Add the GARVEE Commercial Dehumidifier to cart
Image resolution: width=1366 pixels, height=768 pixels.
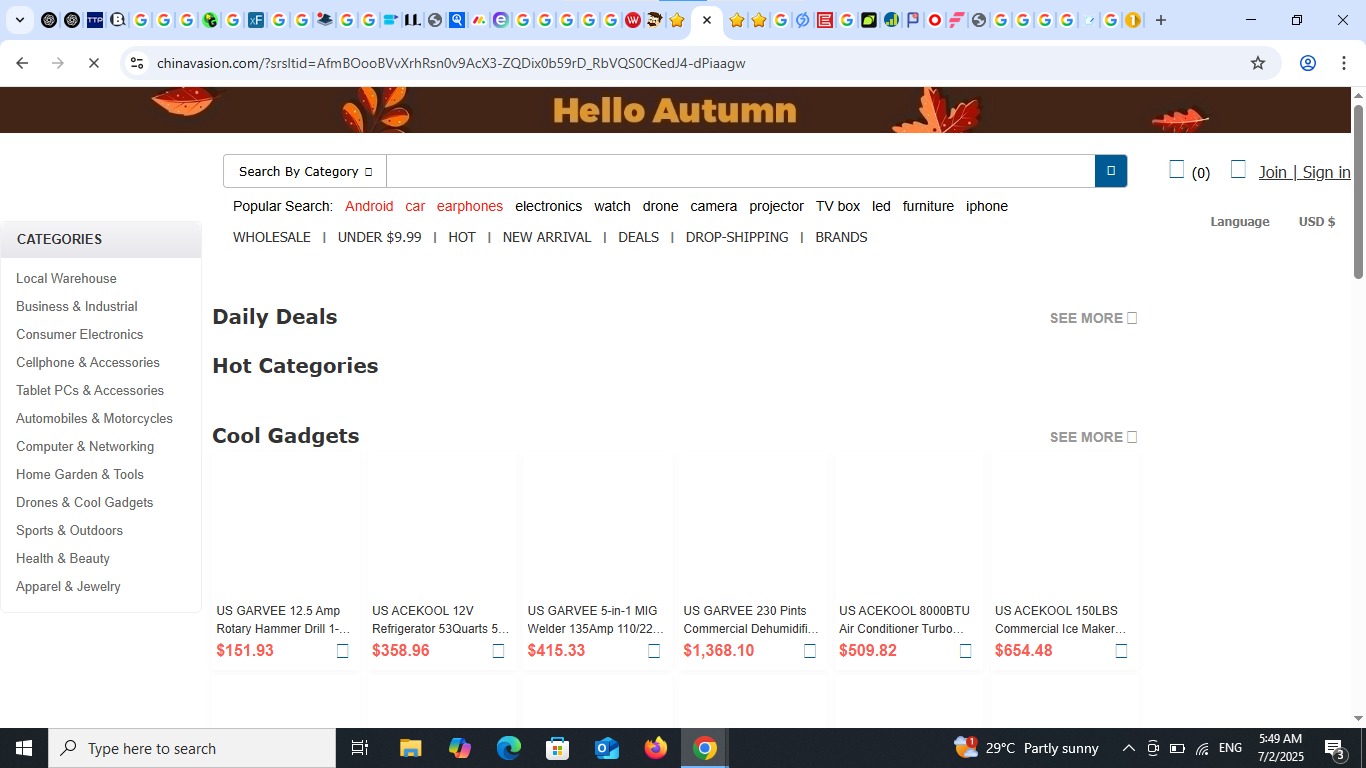[x=810, y=651]
